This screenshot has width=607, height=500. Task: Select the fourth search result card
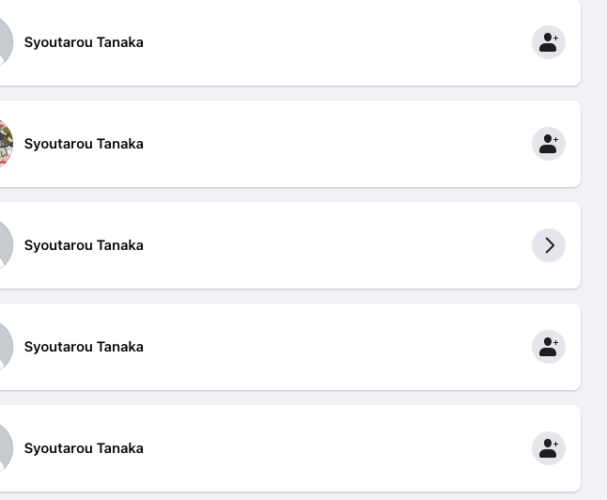(x=290, y=347)
